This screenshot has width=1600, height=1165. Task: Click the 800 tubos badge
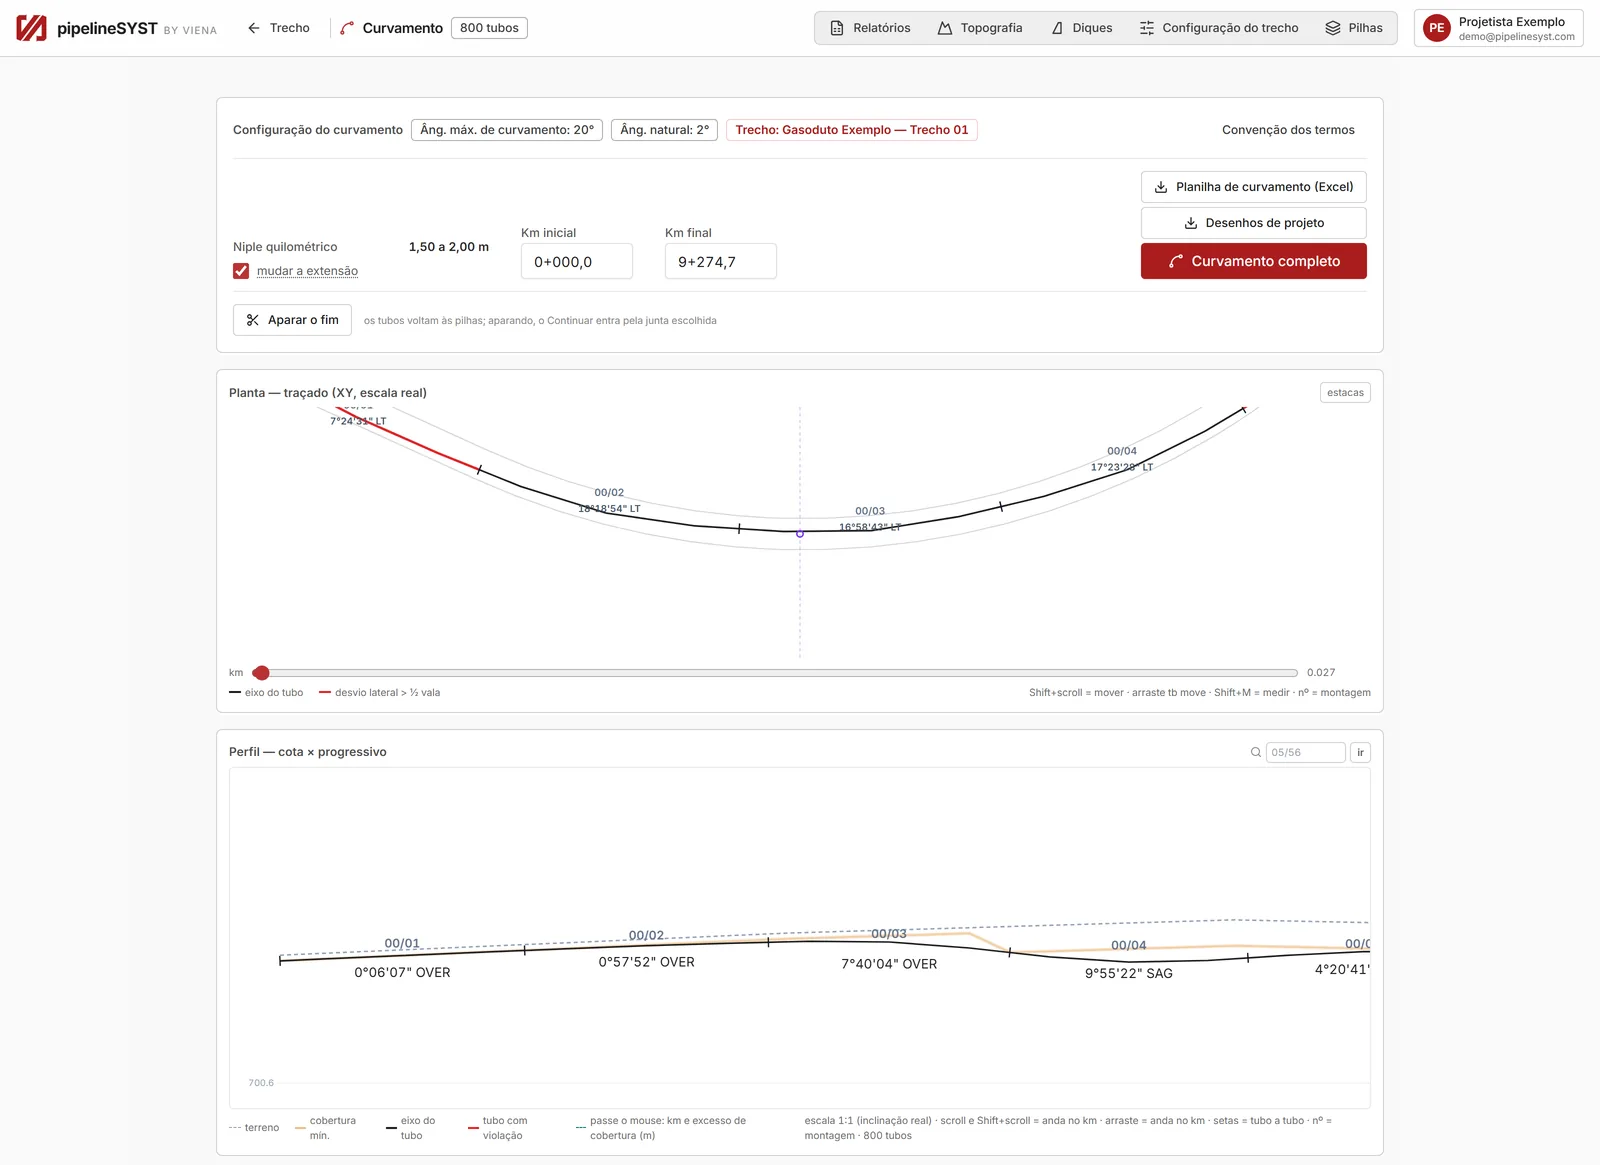(x=489, y=28)
